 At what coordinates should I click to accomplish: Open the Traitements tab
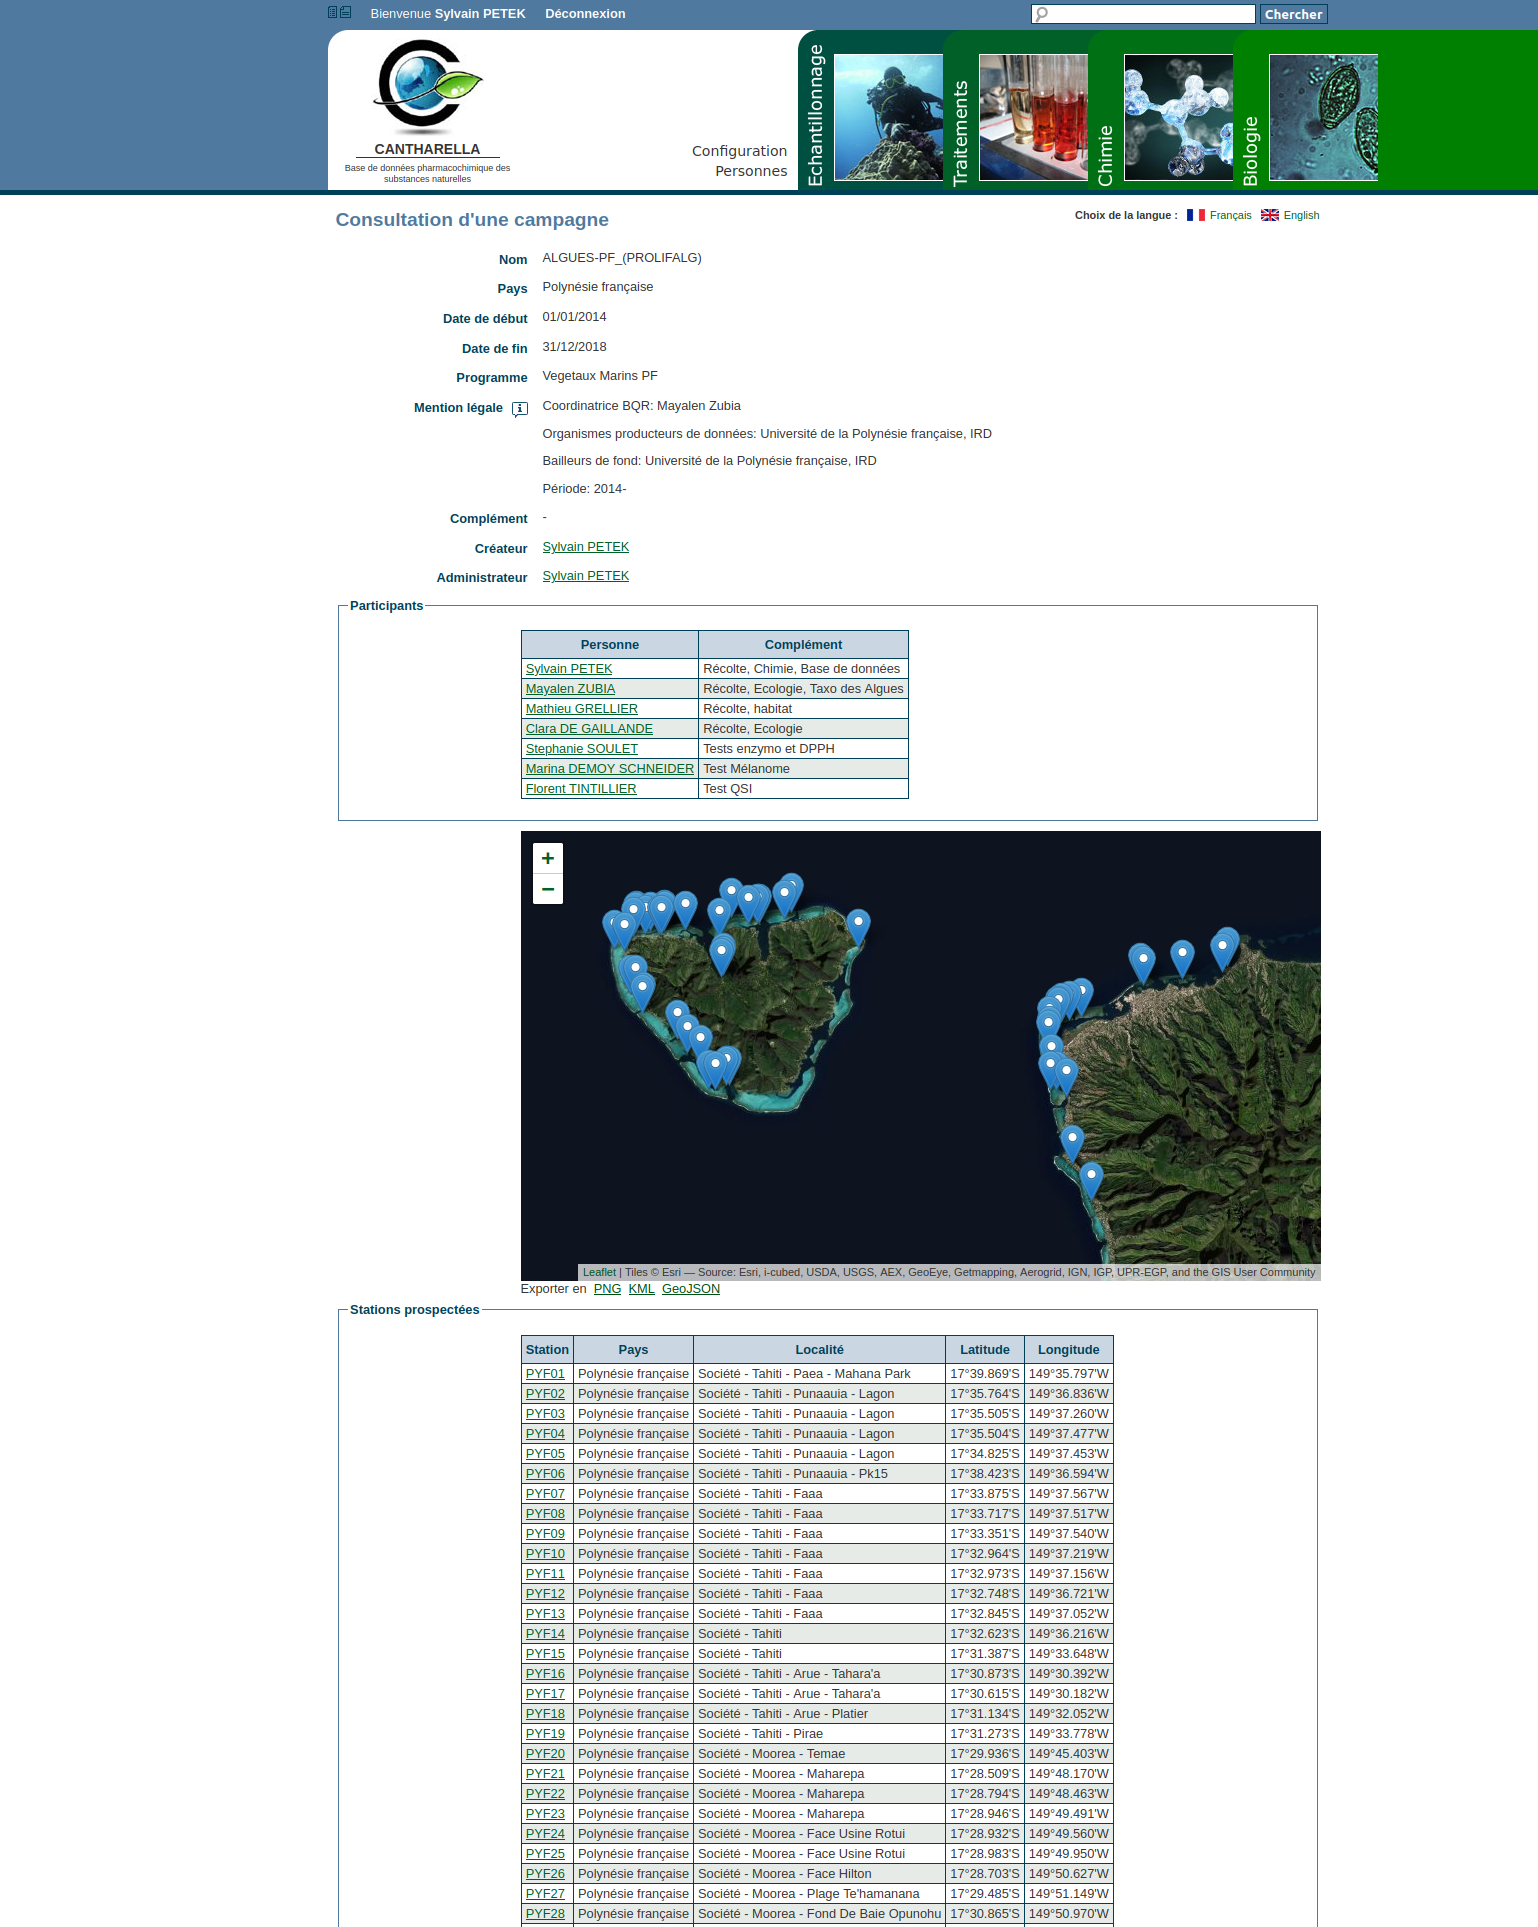coord(961,133)
